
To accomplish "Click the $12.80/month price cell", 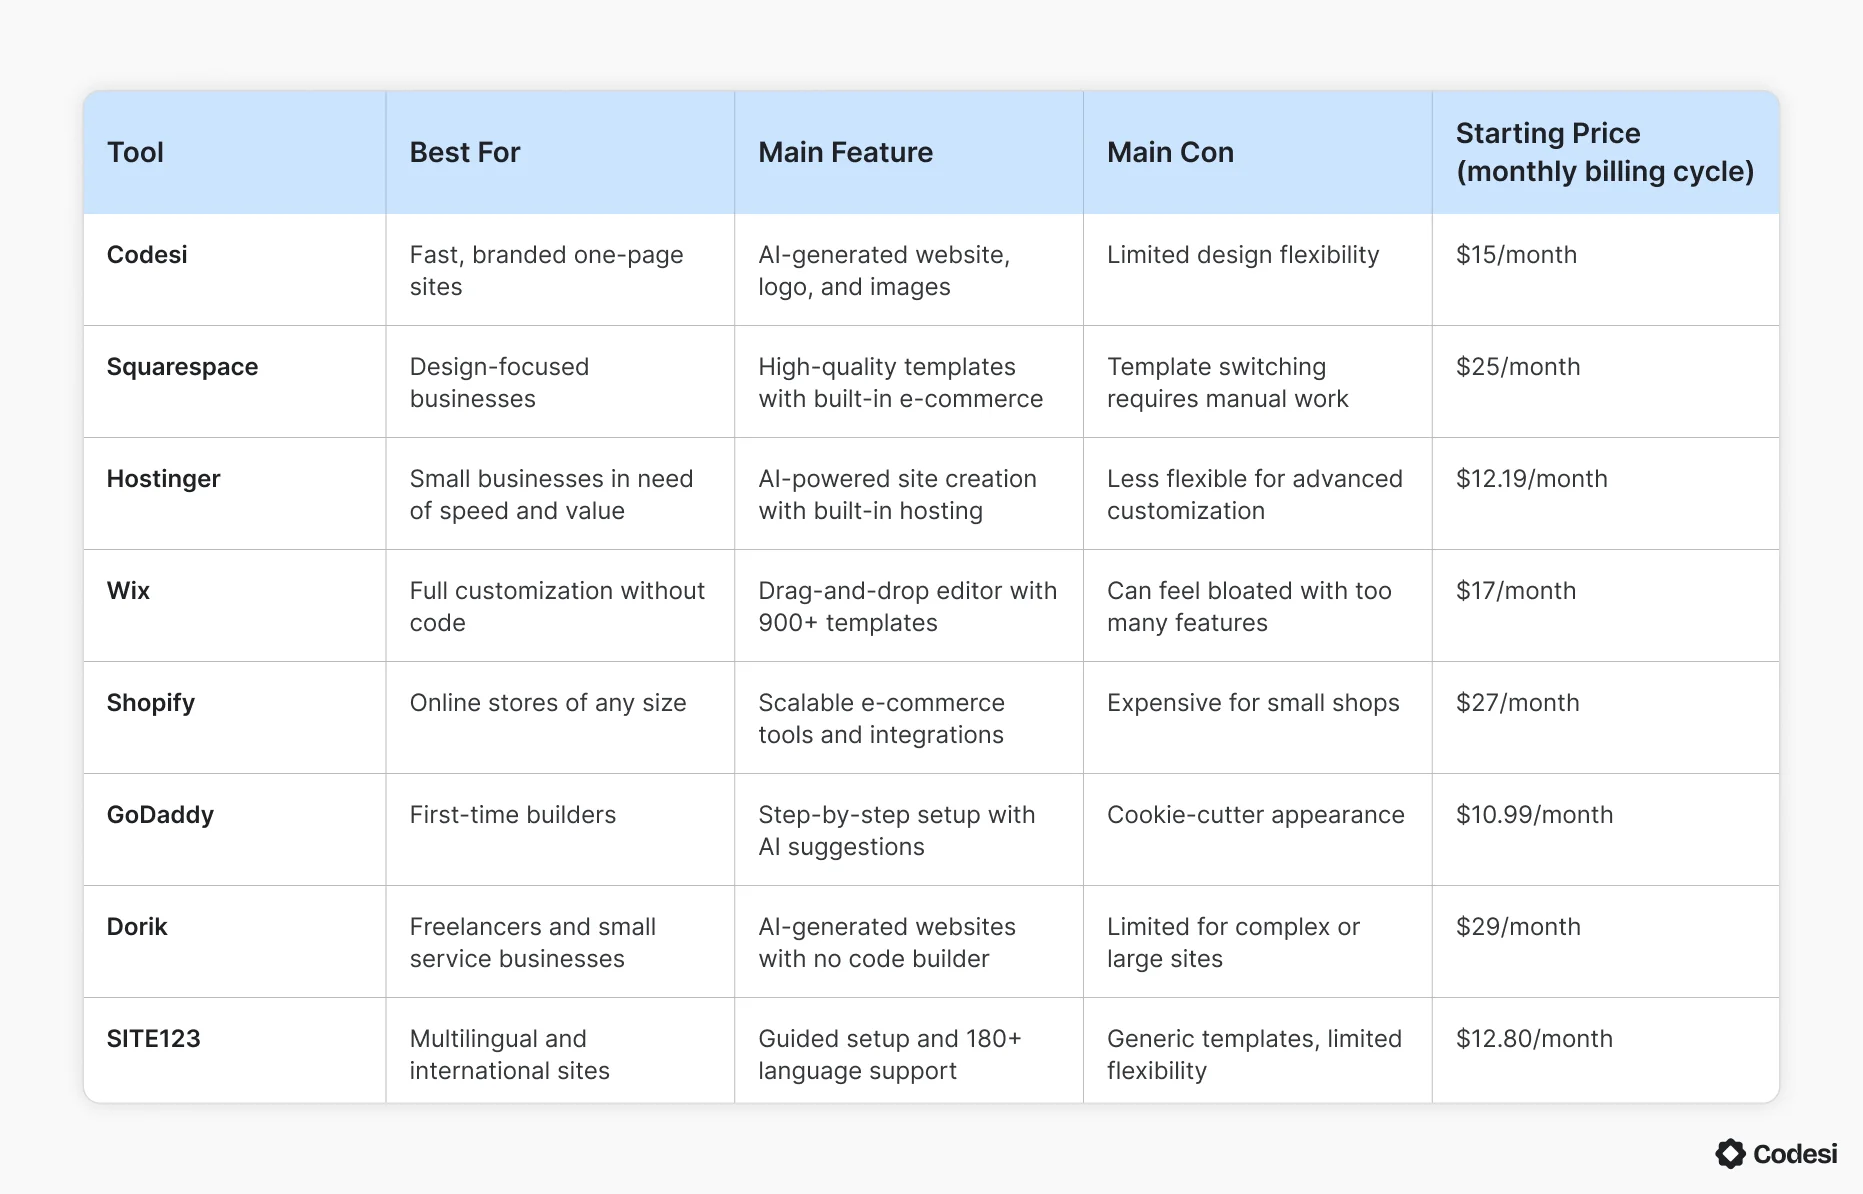I will pos(1534,1039).
